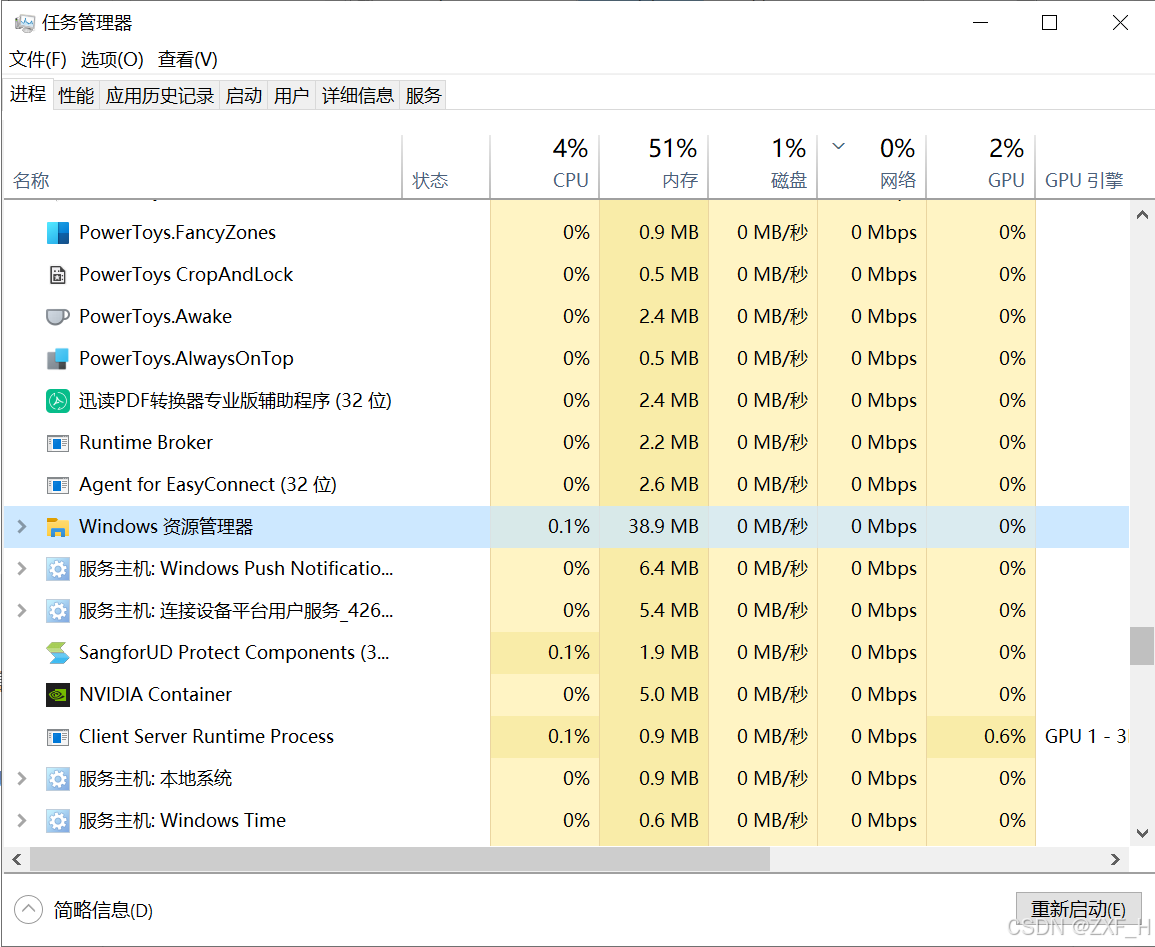This screenshot has width=1155, height=947.
Task: Click the horizontal scrollbar right arrow
Action: pyautogui.click(x=1115, y=859)
